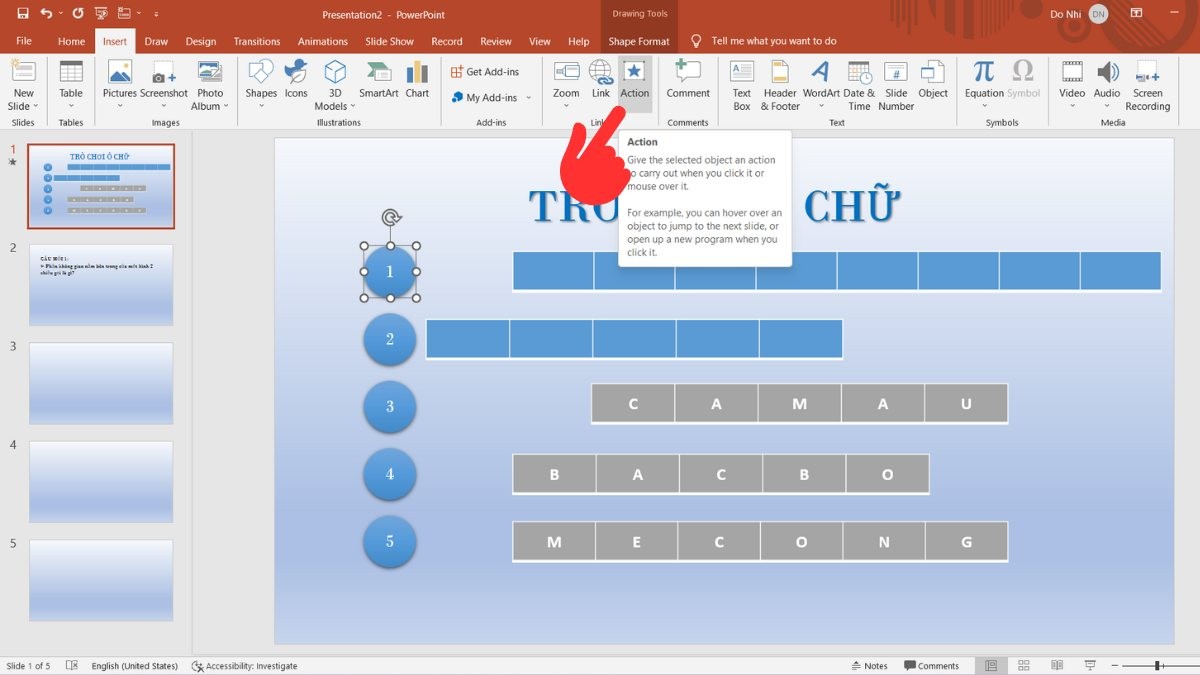The image size is (1200, 675).
Task: Expand the Shapes dropdown arrow
Action: coord(261,106)
